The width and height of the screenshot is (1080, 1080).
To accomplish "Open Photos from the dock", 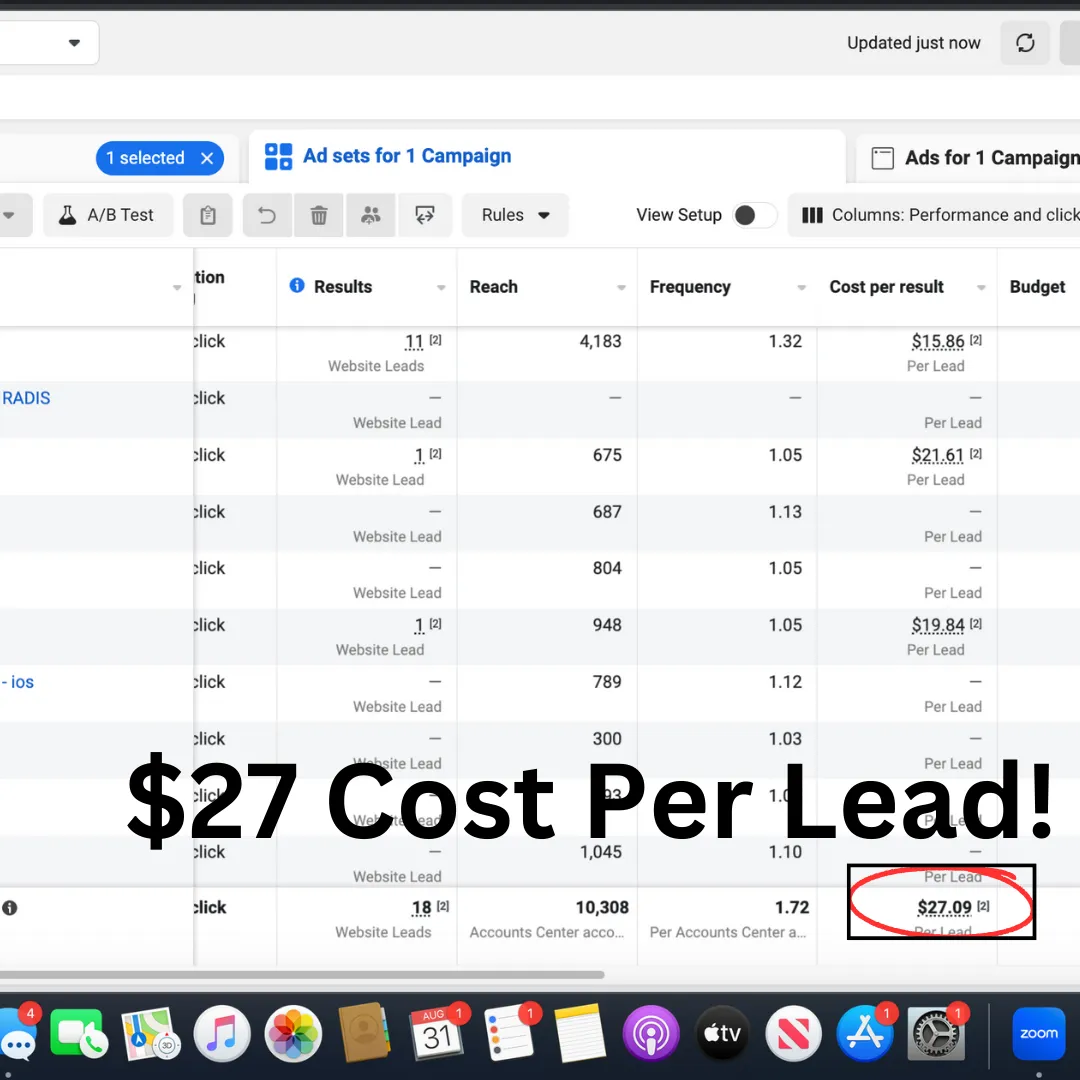I will pos(293,1034).
